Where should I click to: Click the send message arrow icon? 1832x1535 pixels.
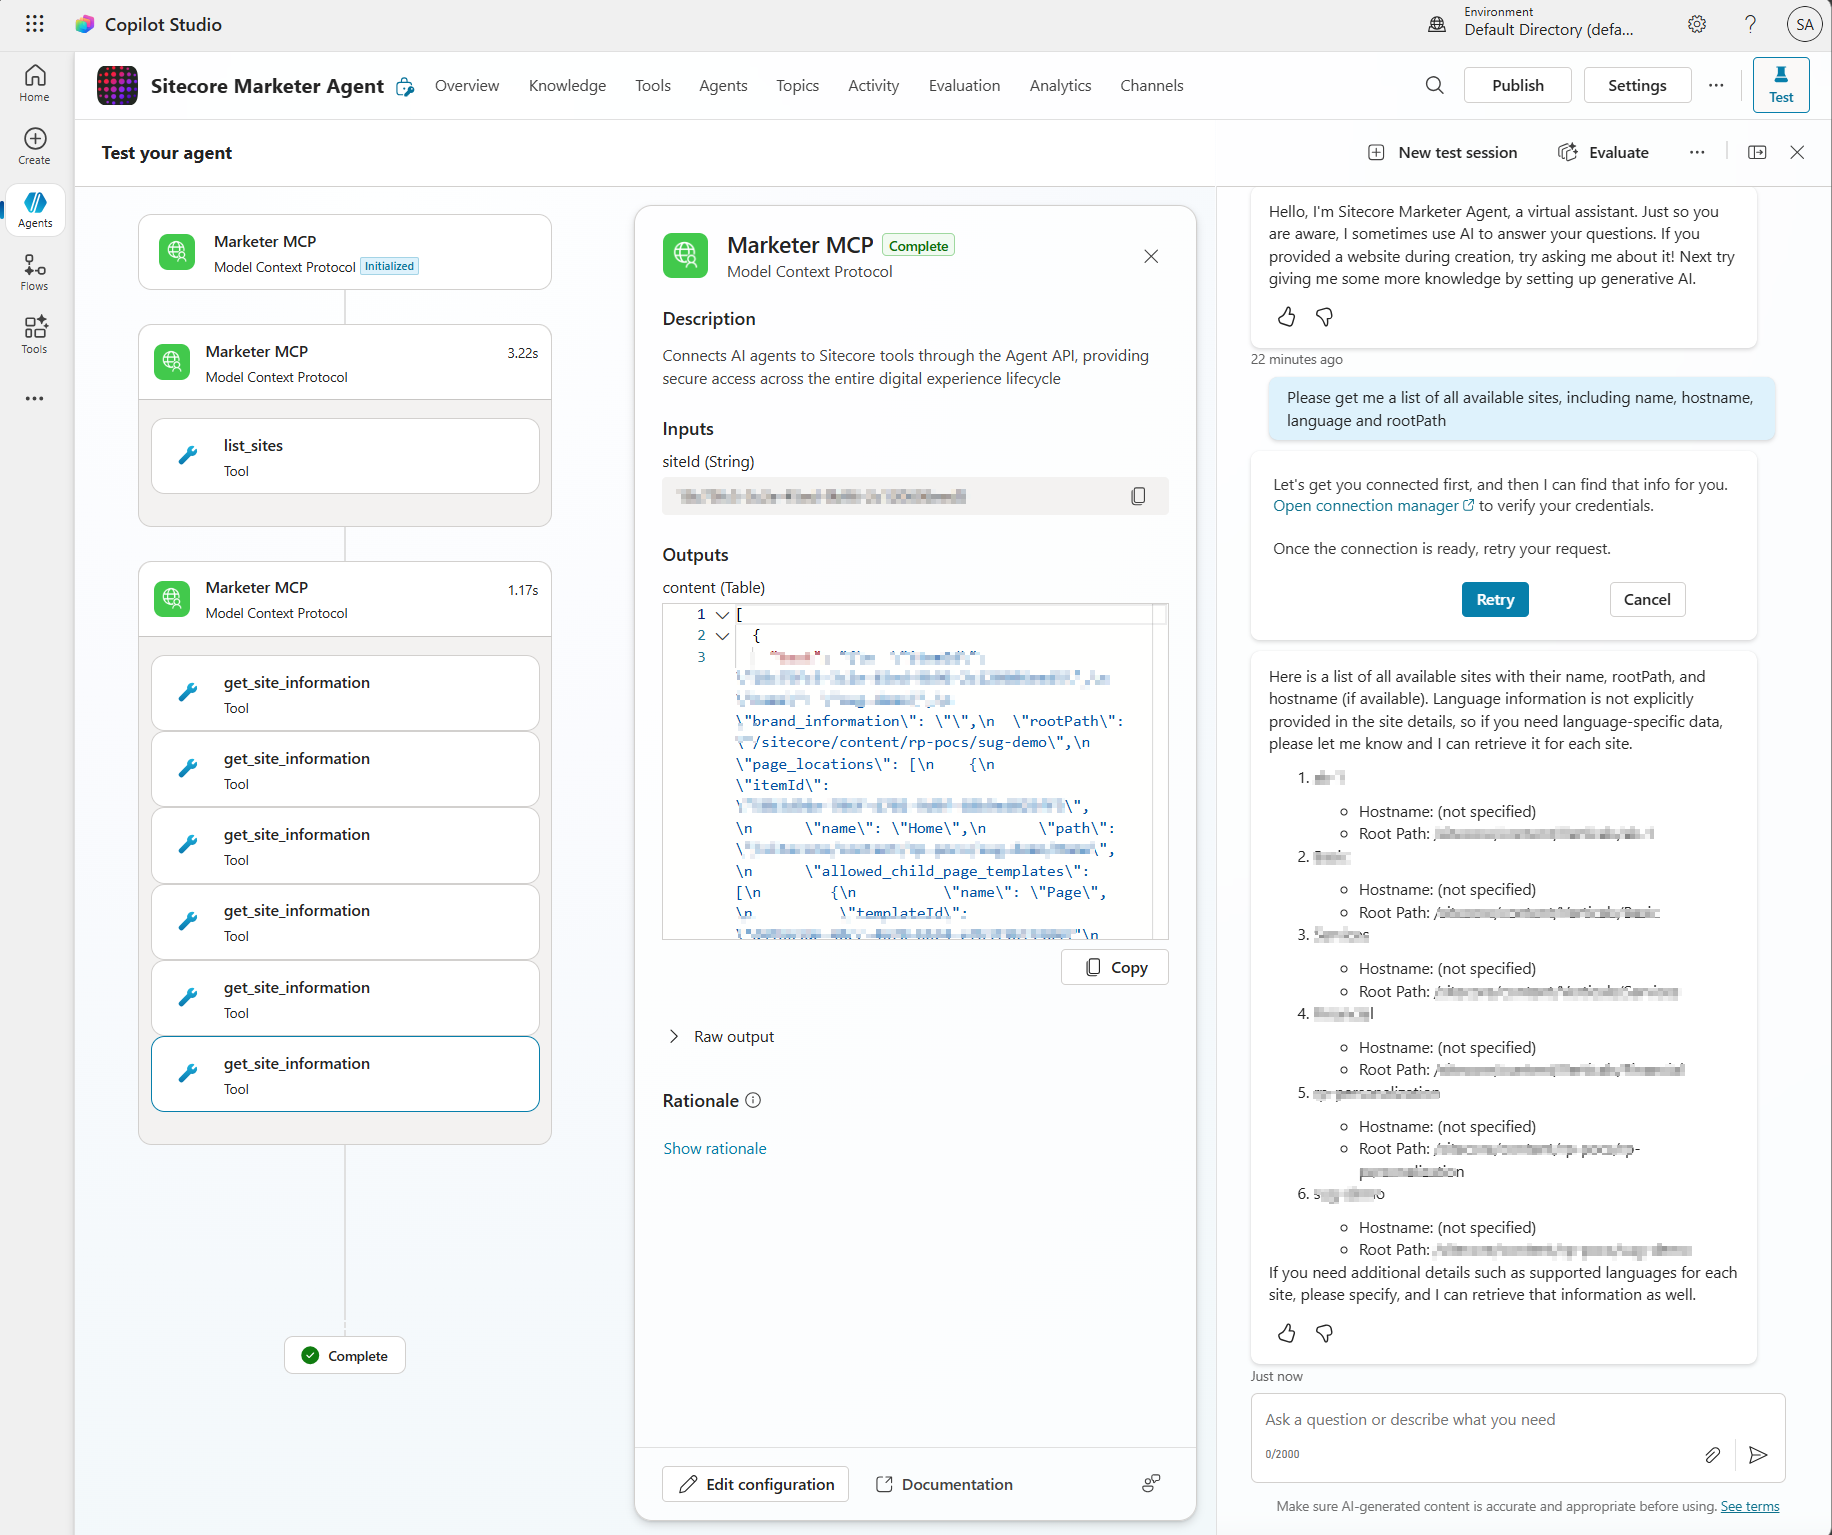point(1757,1455)
